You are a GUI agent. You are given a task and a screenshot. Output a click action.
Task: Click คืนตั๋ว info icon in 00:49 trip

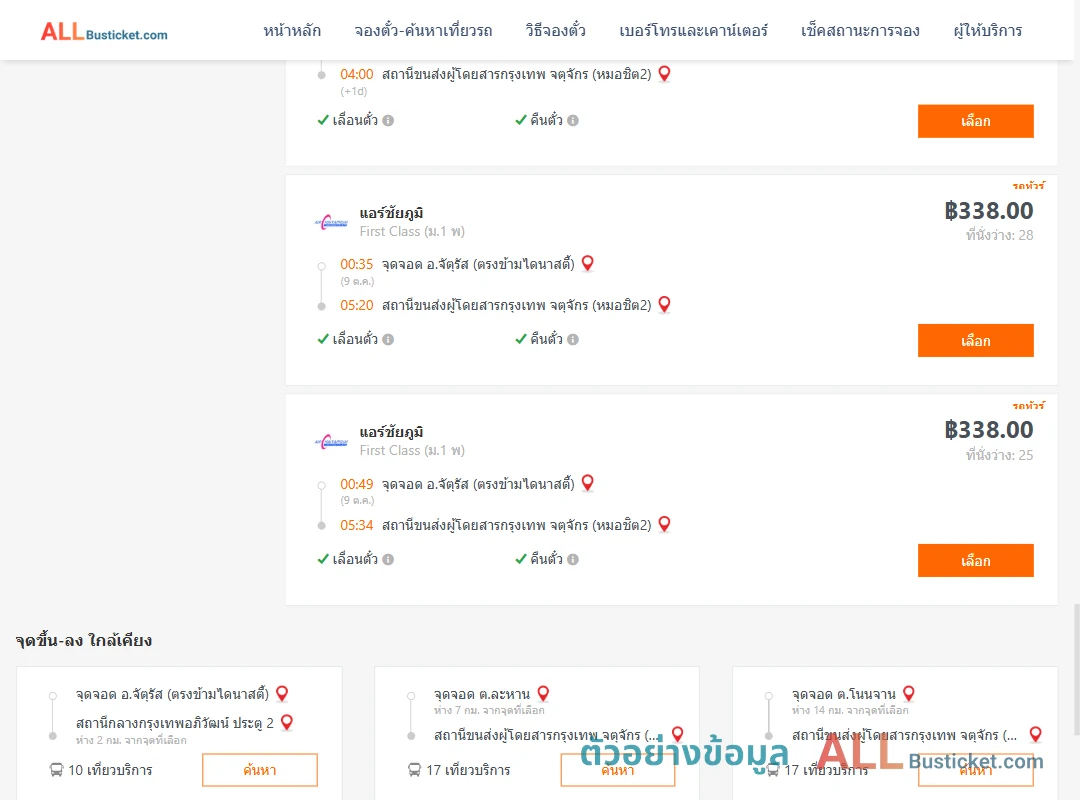click(x=573, y=560)
